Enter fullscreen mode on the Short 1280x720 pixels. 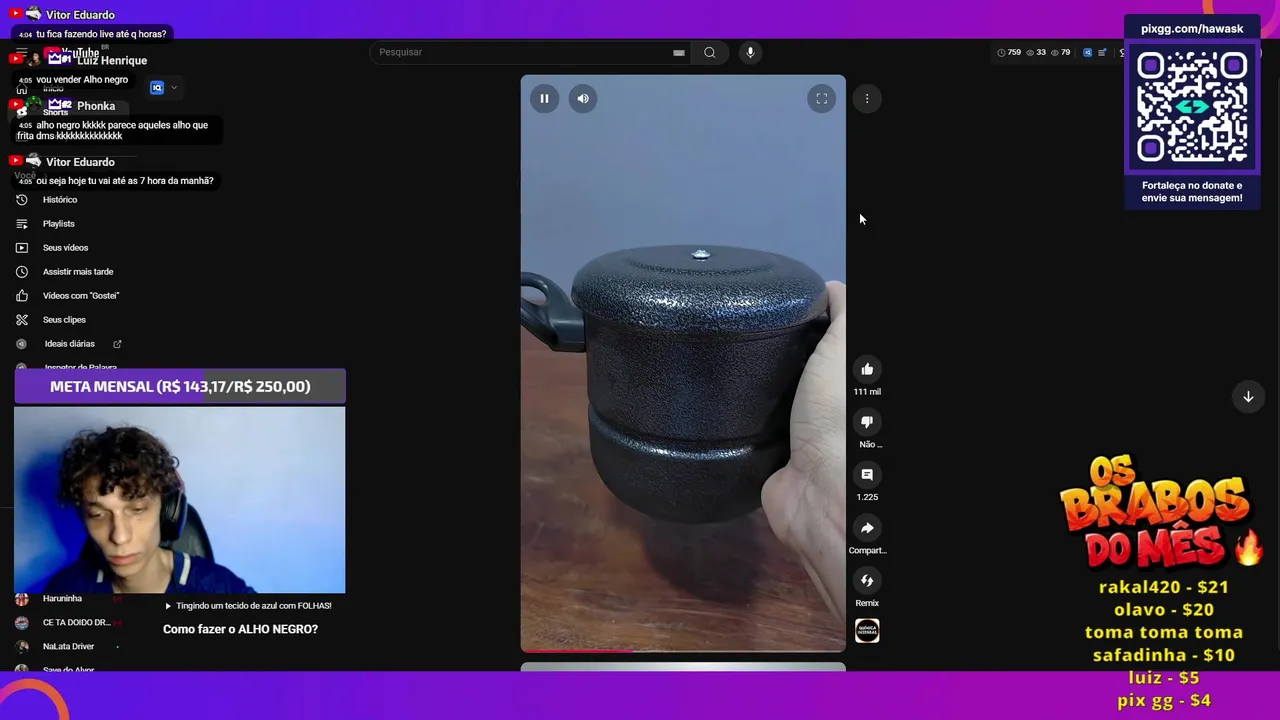pos(821,98)
